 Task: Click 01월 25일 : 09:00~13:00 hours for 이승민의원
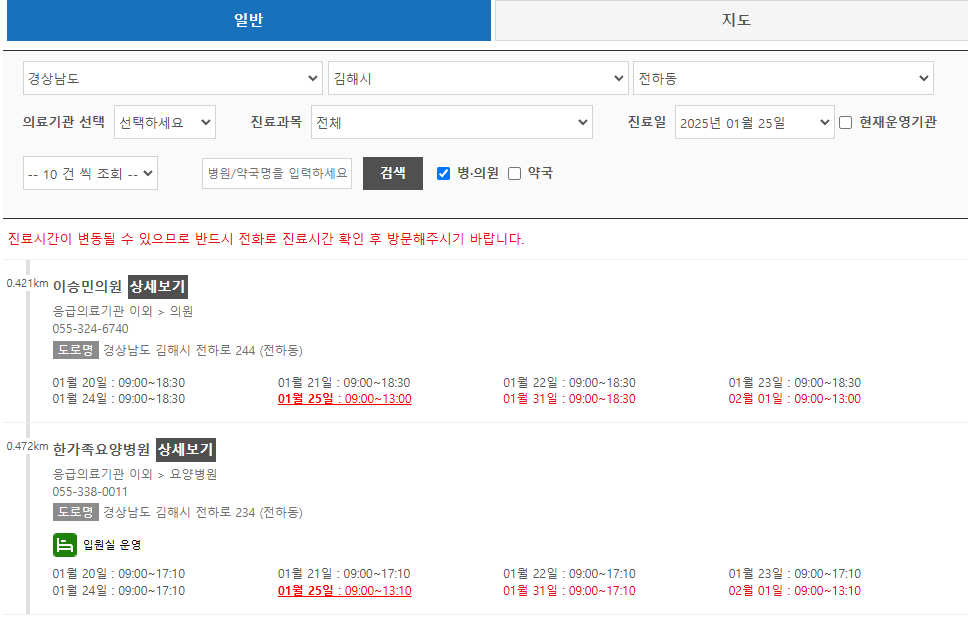tap(344, 399)
